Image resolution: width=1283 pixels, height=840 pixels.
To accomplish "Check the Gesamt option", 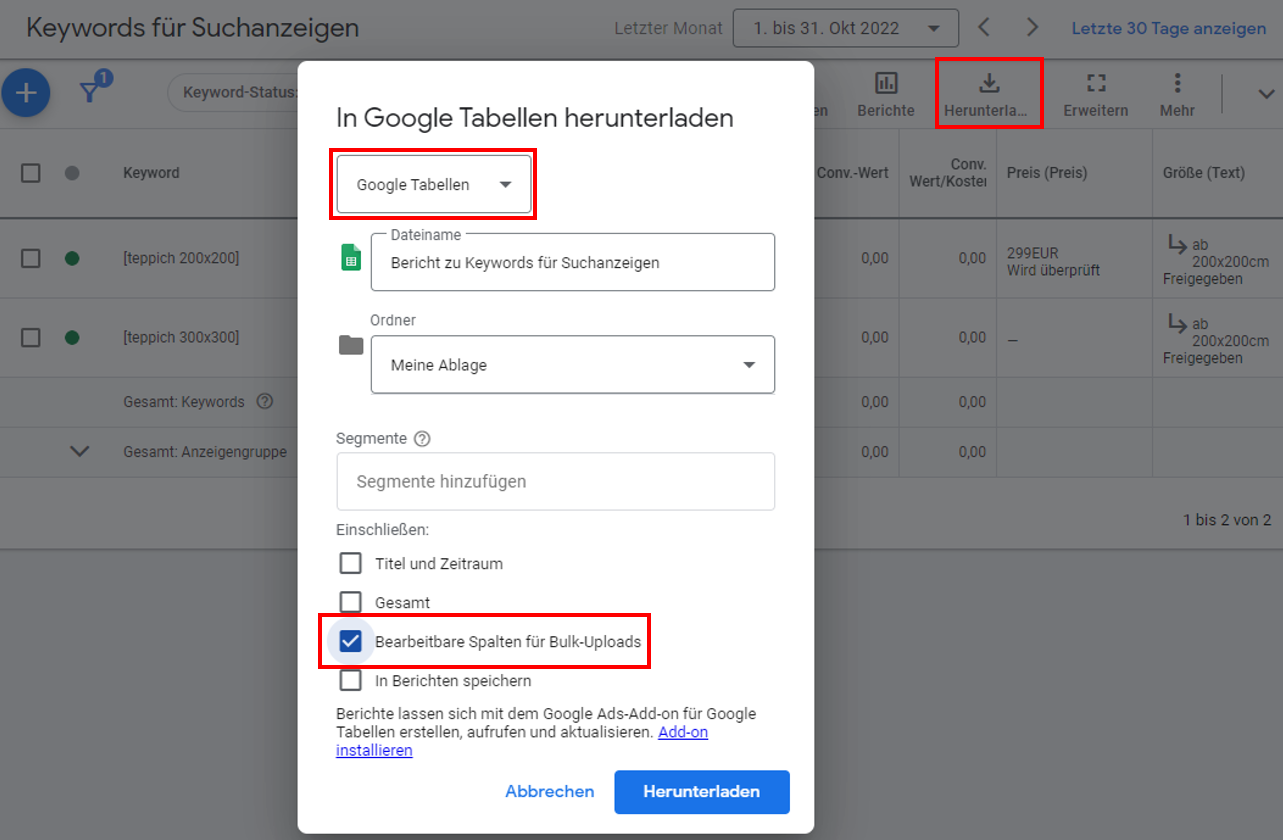I will click(x=350, y=602).
